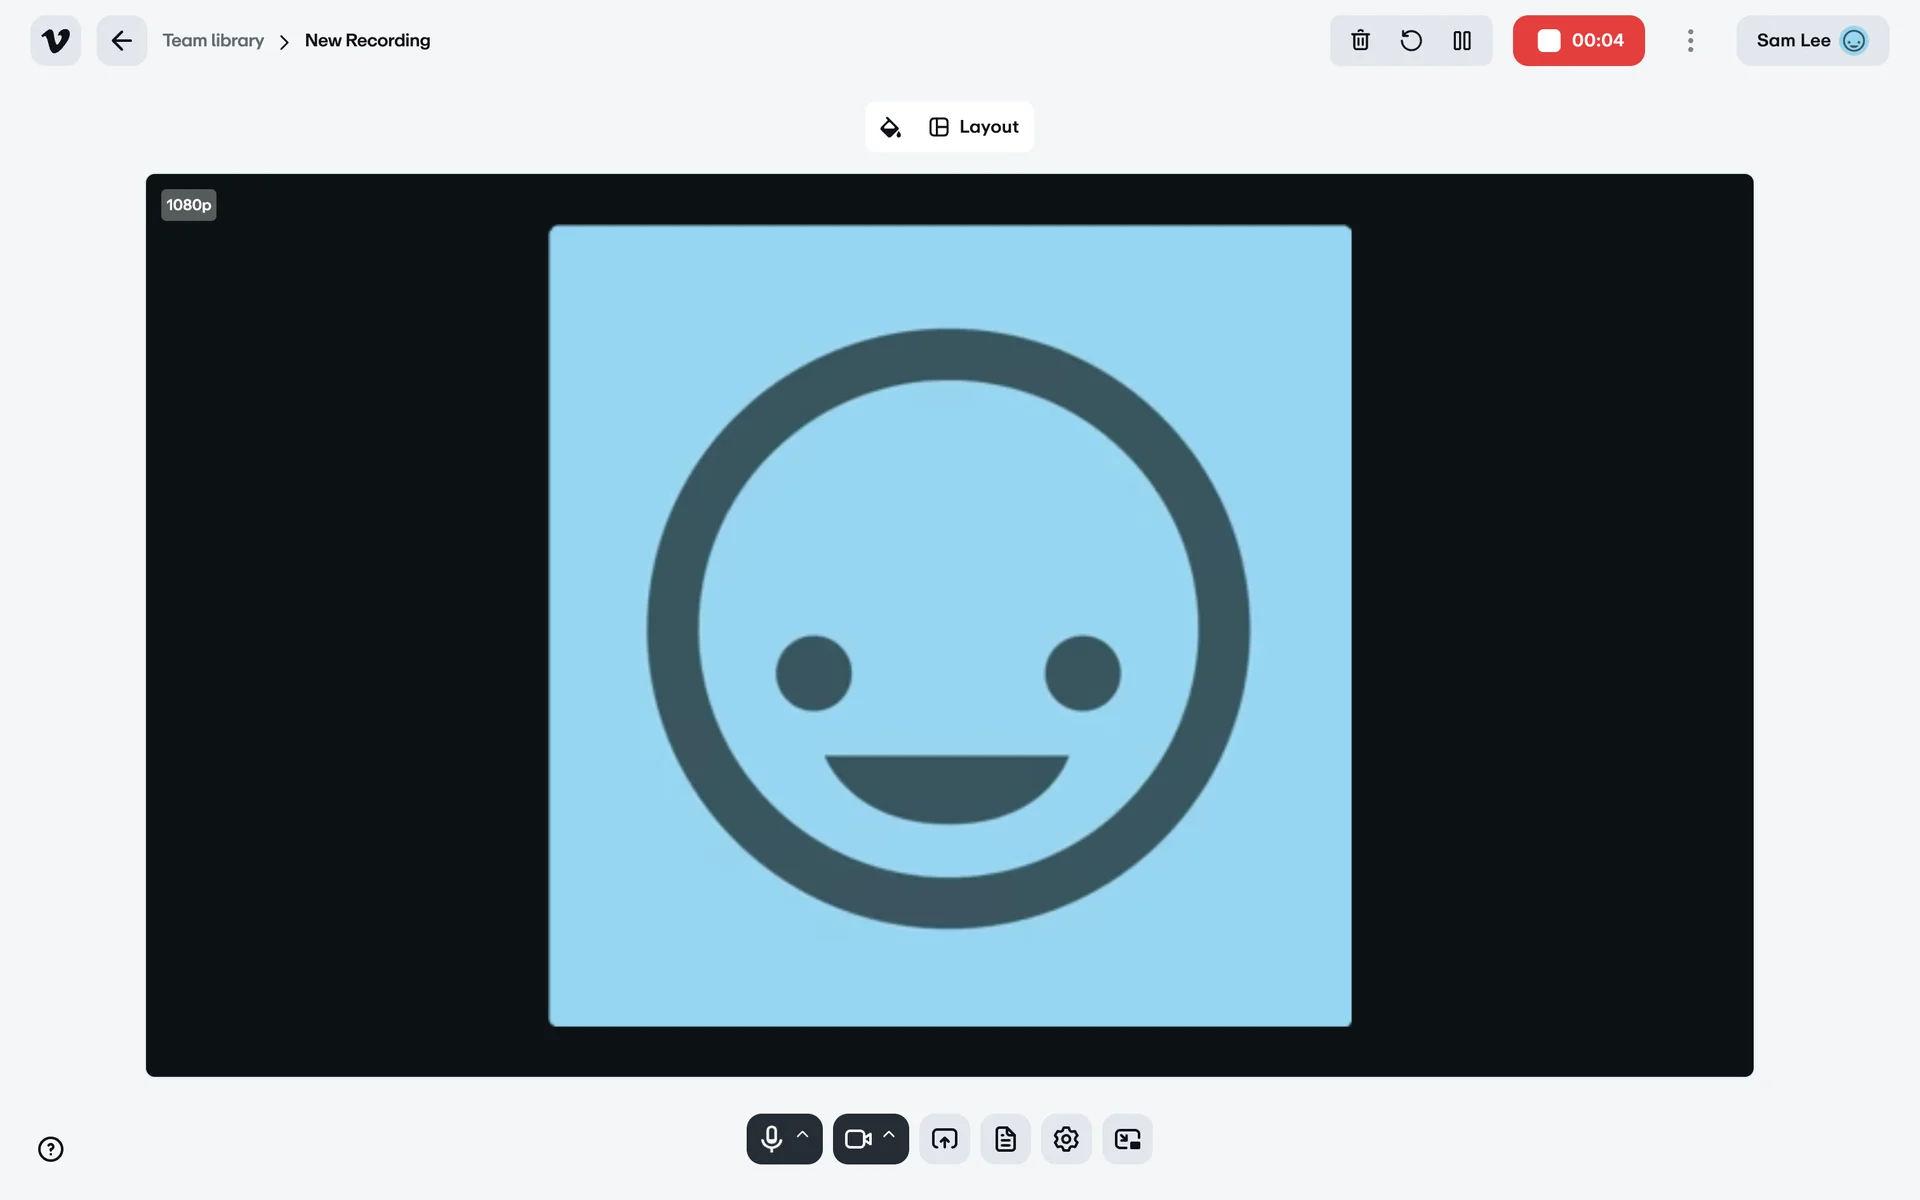Screen dimensions: 1920x1200
Task: Click the screen share icon
Action: pyautogui.click(x=944, y=1139)
